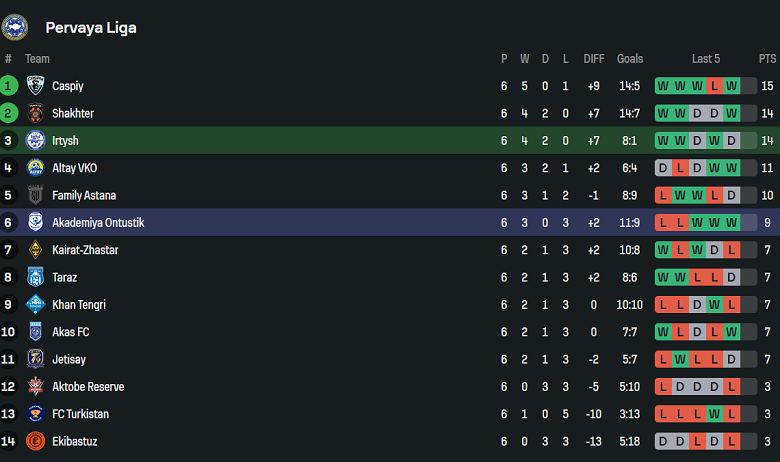Click the Khan Tengri team badge
780x462 pixels.
35,304
